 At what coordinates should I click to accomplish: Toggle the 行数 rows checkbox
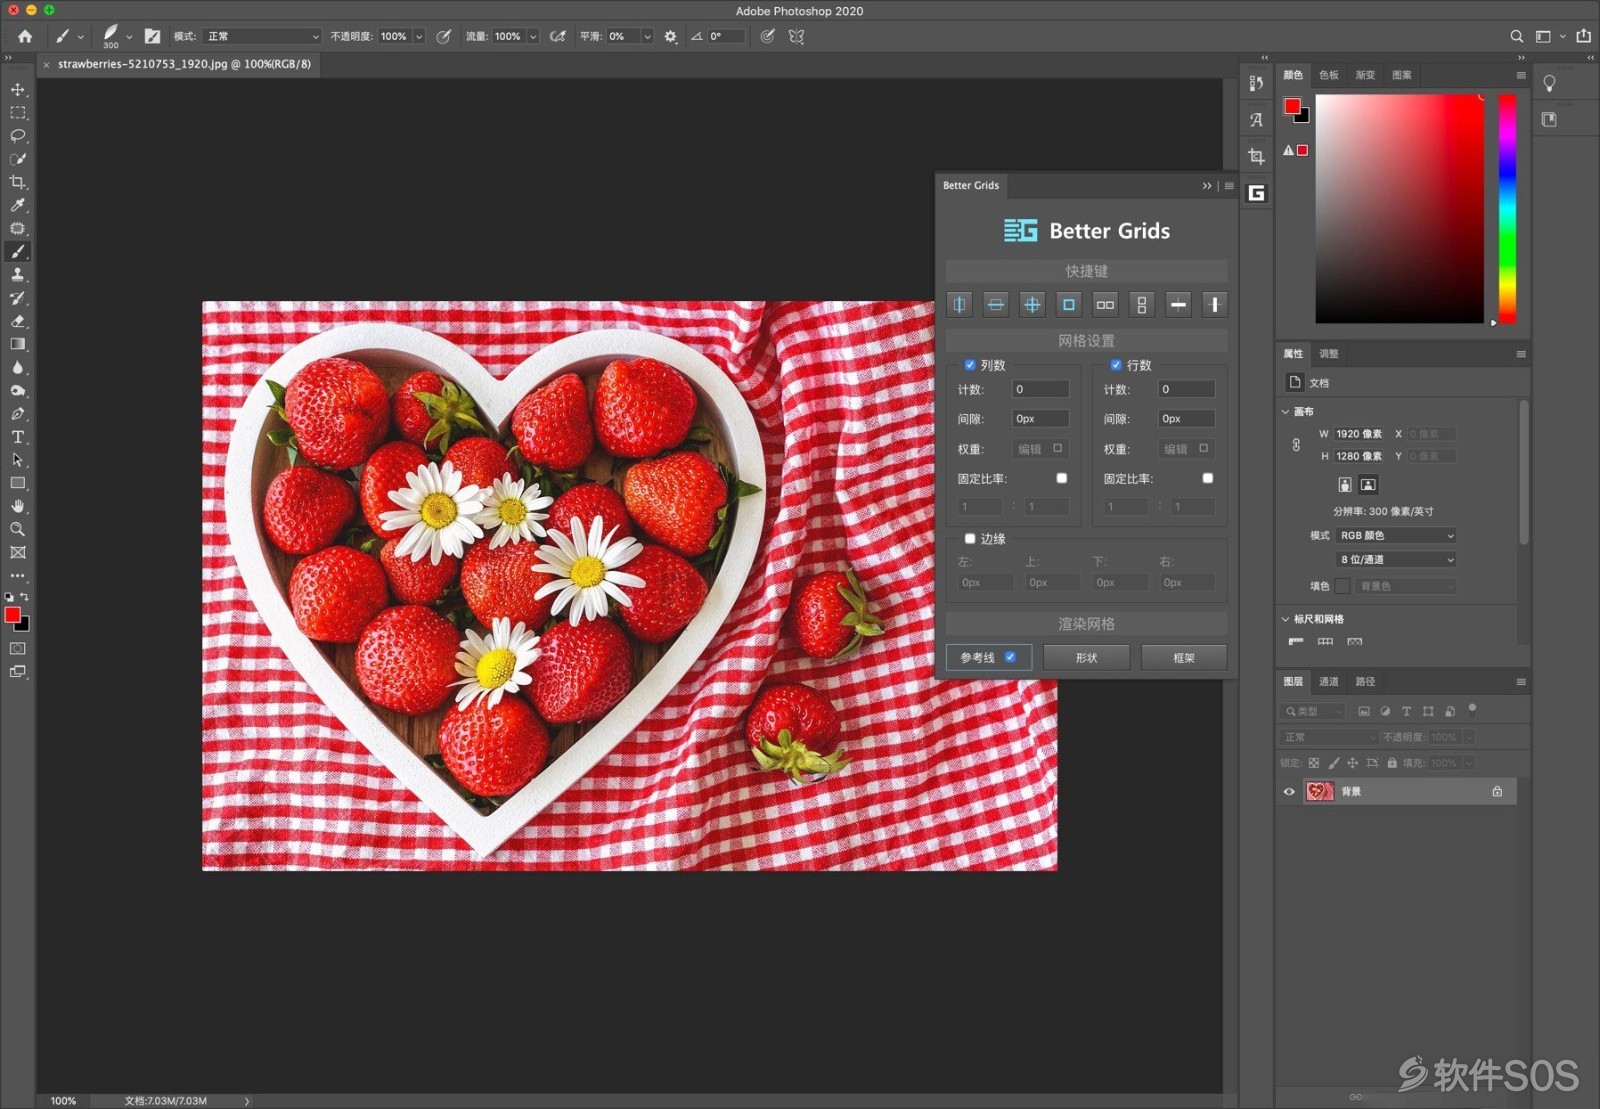(x=1115, y=365)
